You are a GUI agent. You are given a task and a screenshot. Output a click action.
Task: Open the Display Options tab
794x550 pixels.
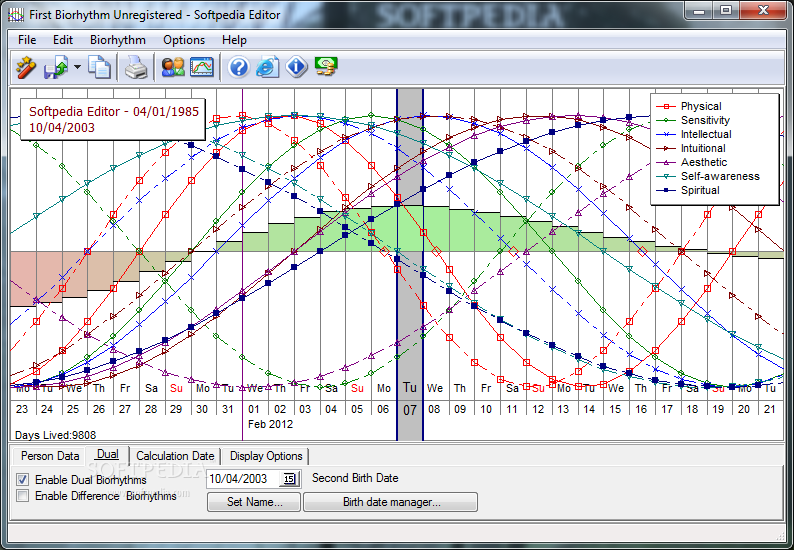(x=266, y=456)
